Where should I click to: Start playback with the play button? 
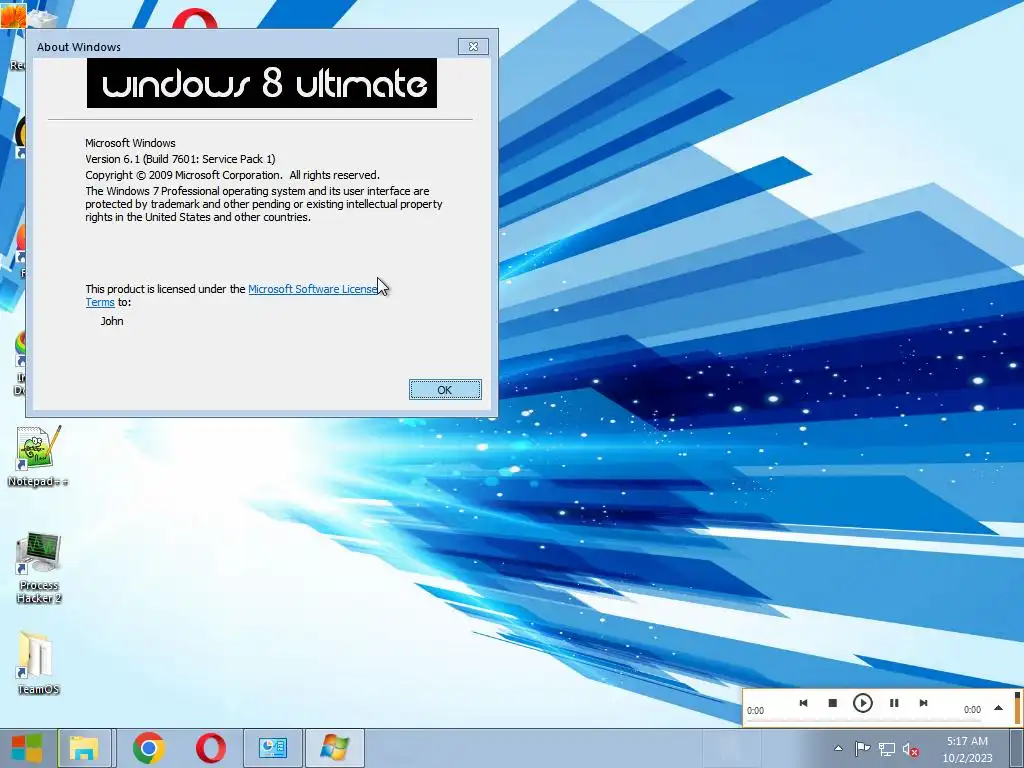pyautogui.click(x=863, y=703)
